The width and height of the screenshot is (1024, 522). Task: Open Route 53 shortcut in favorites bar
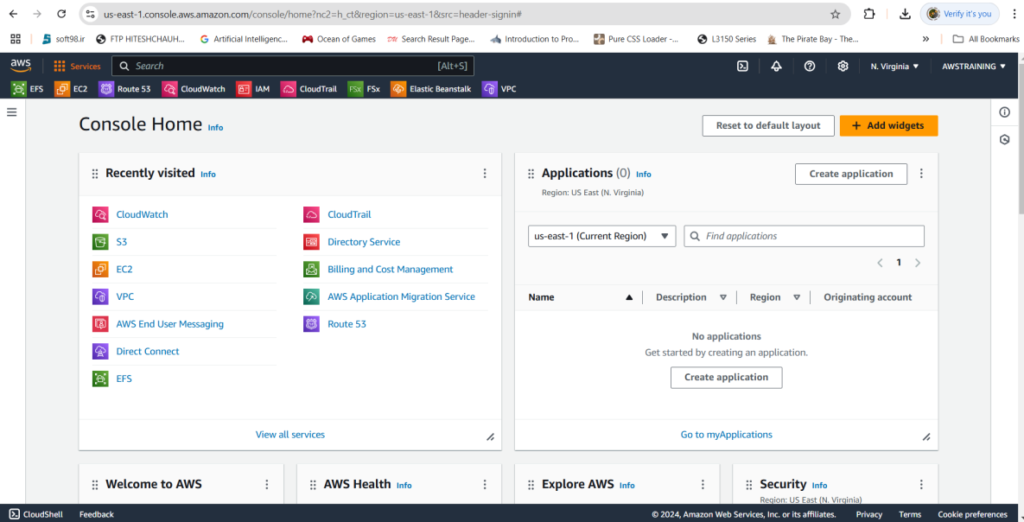(x=127, y=89)
